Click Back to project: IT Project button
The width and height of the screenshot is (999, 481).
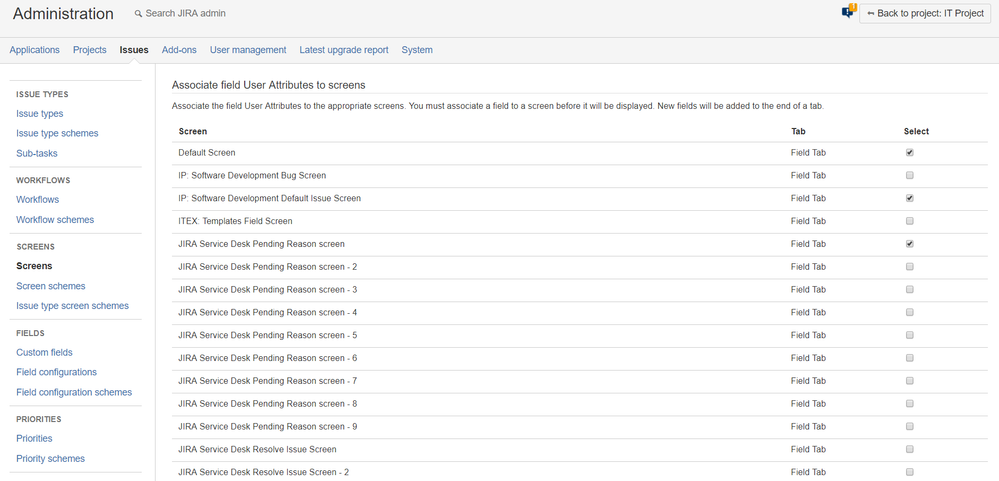point(925,13)
